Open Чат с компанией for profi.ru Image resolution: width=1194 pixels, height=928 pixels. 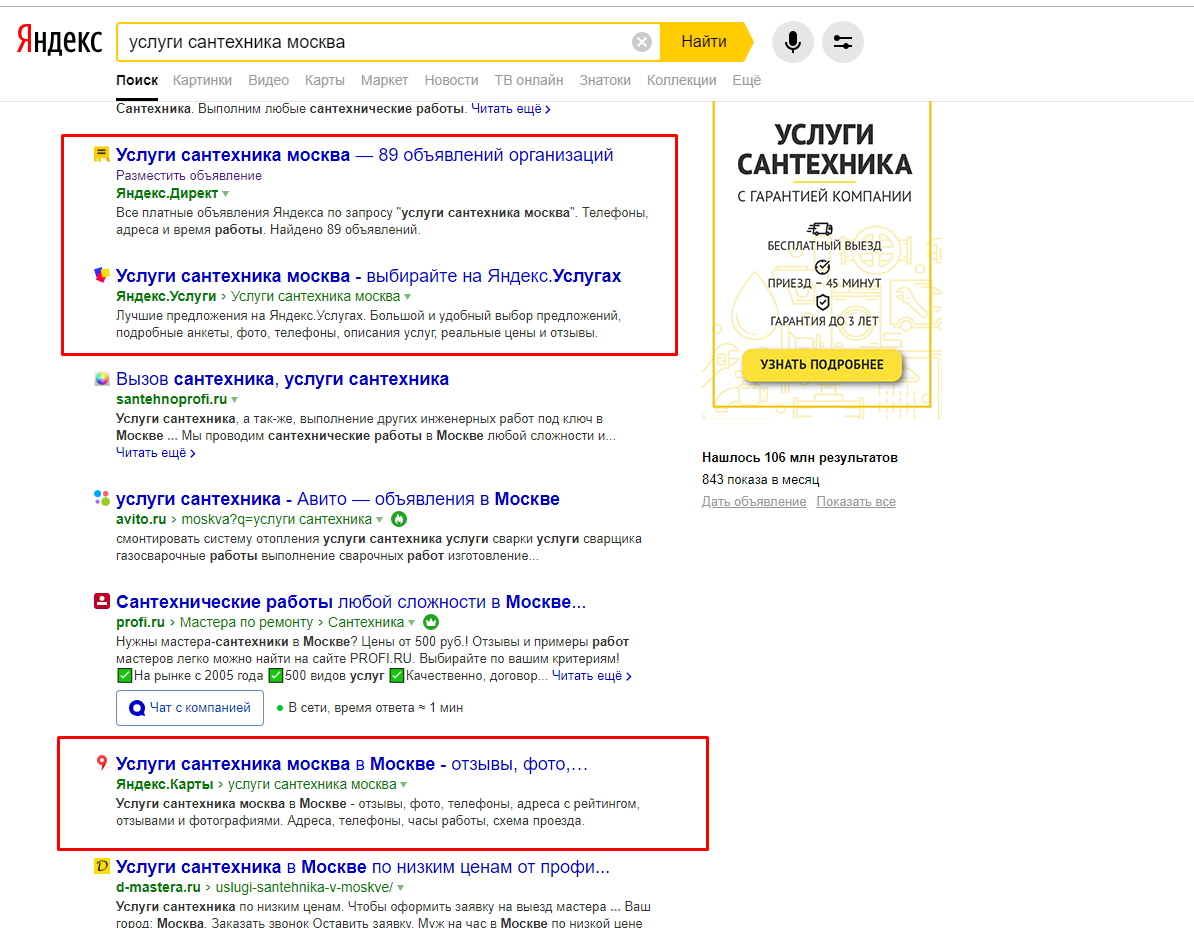point(190,708)
